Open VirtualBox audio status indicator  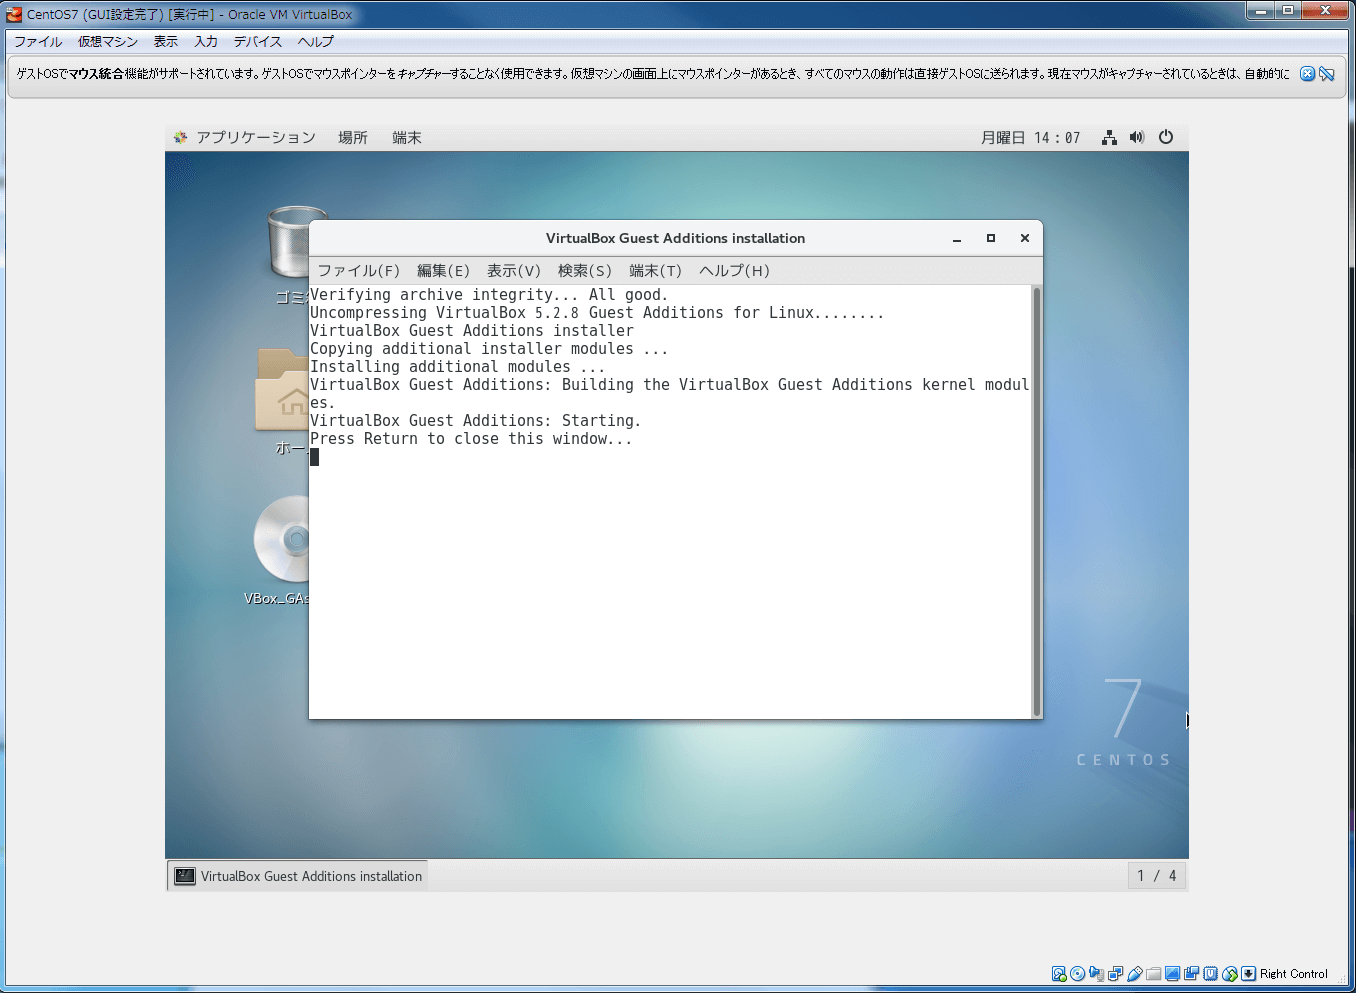[1096, 973]
